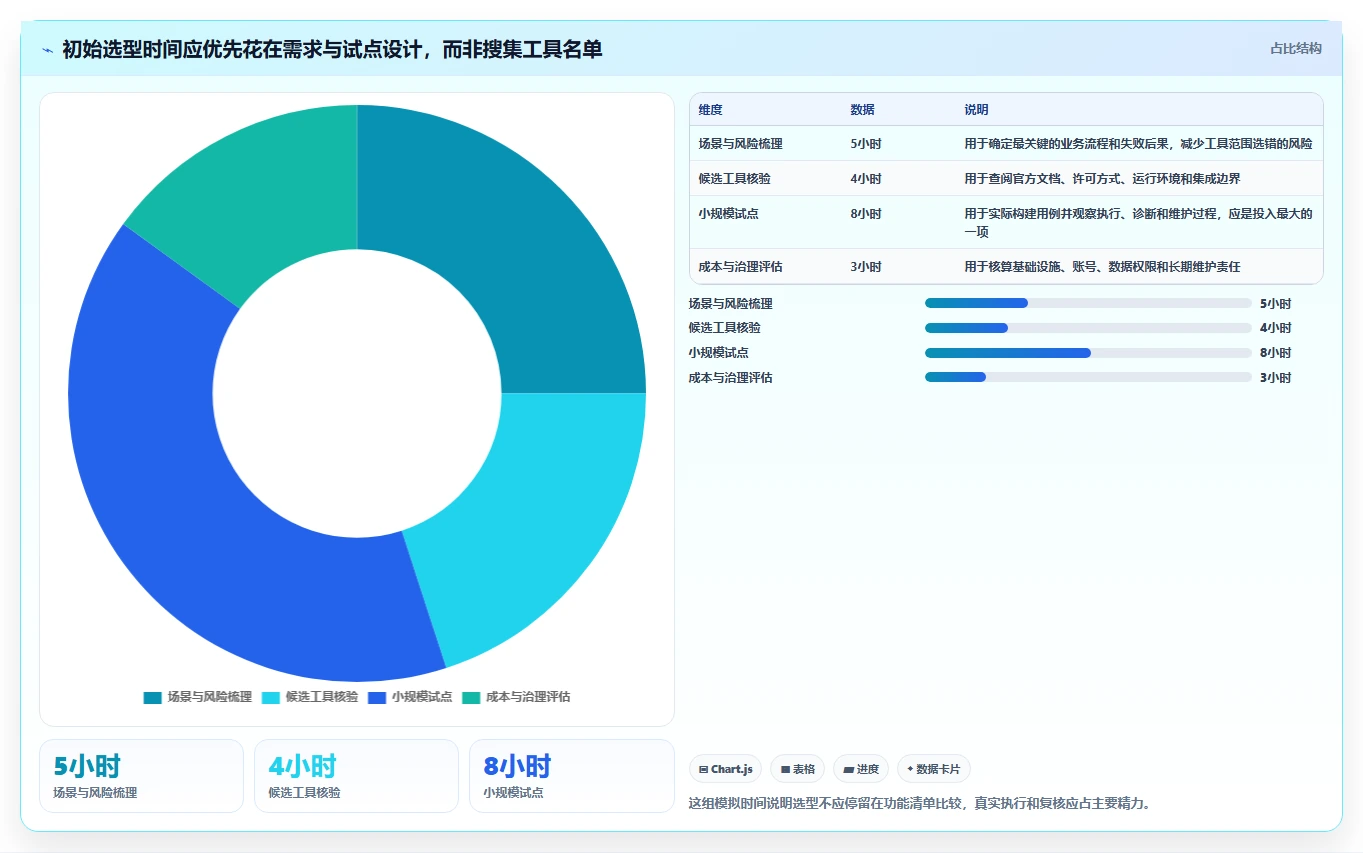1363x853 pixels.
Task: Click the 成本与治理评估 progress bar
Action: coord(1088,378)
